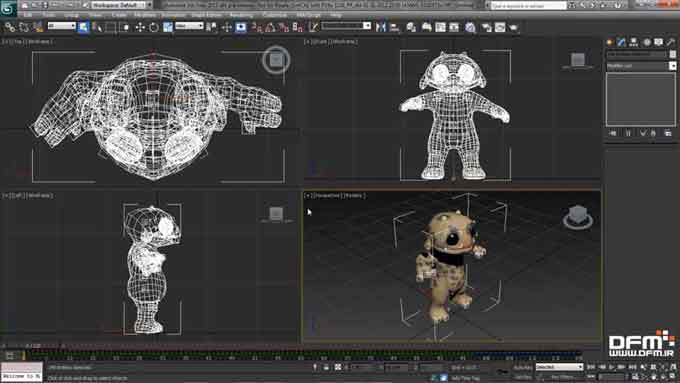Open the Material Editor sphere icon

click(470, 27)
